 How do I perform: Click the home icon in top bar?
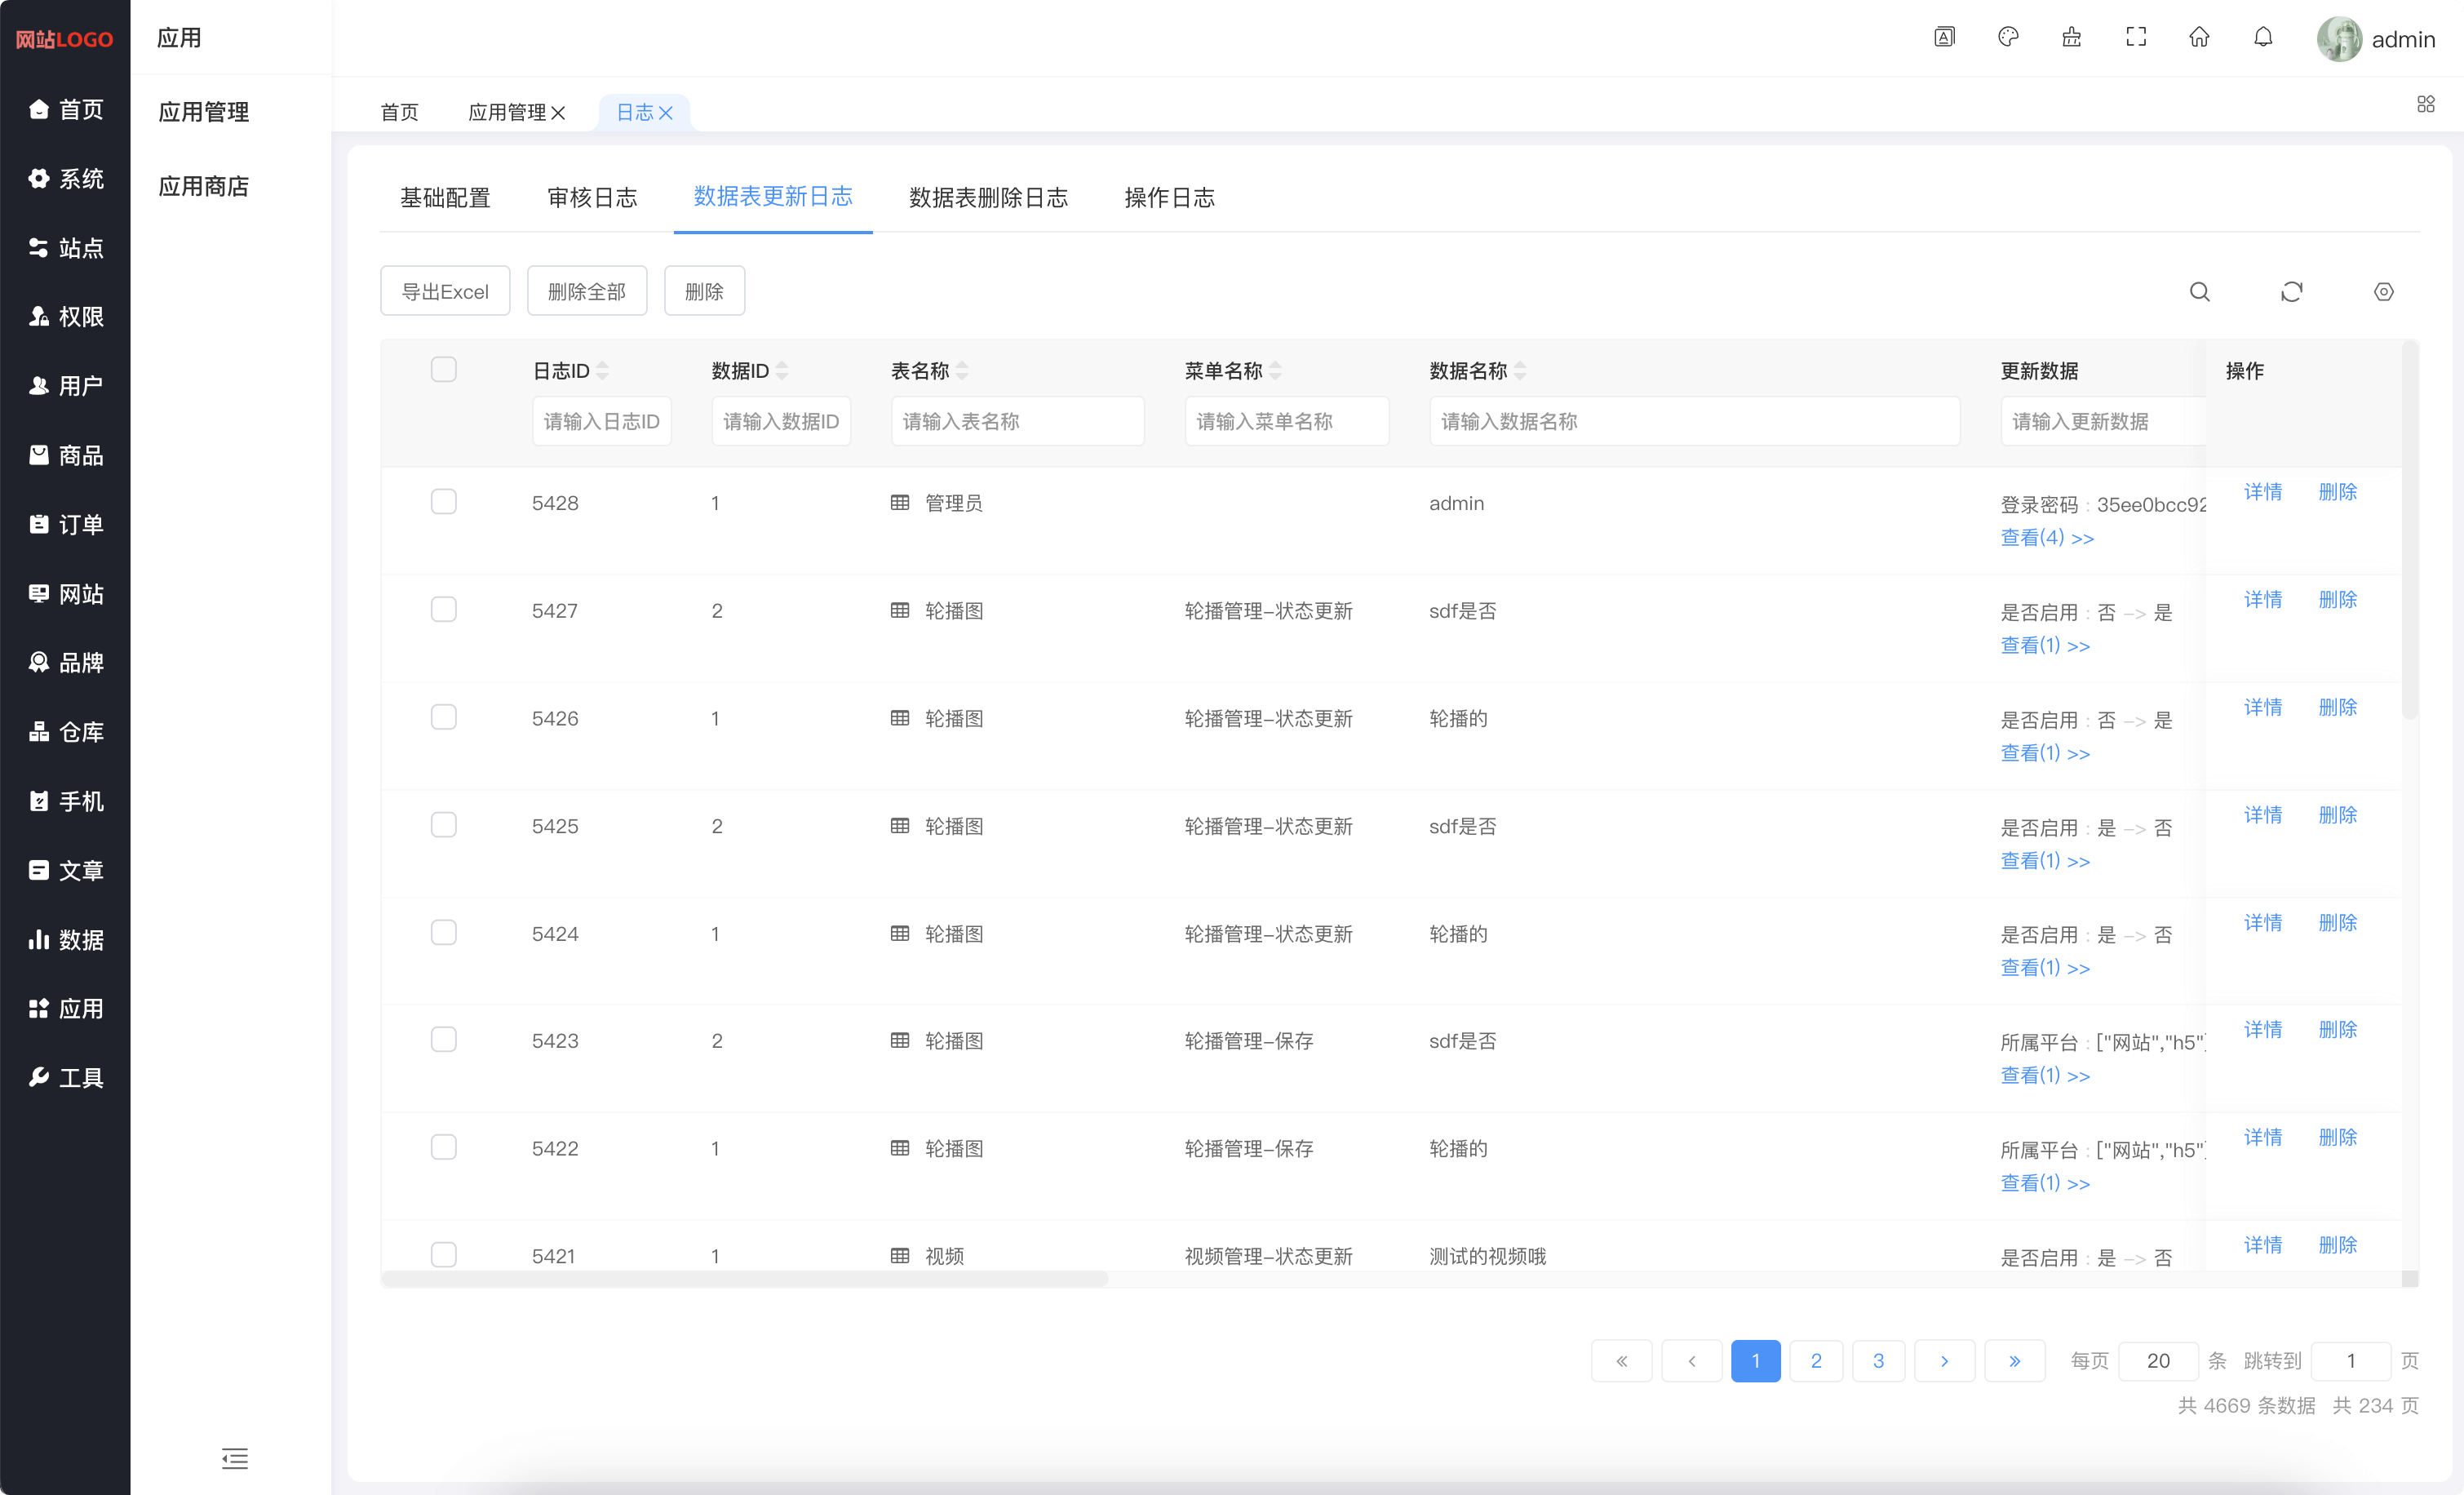point(2199,37)
